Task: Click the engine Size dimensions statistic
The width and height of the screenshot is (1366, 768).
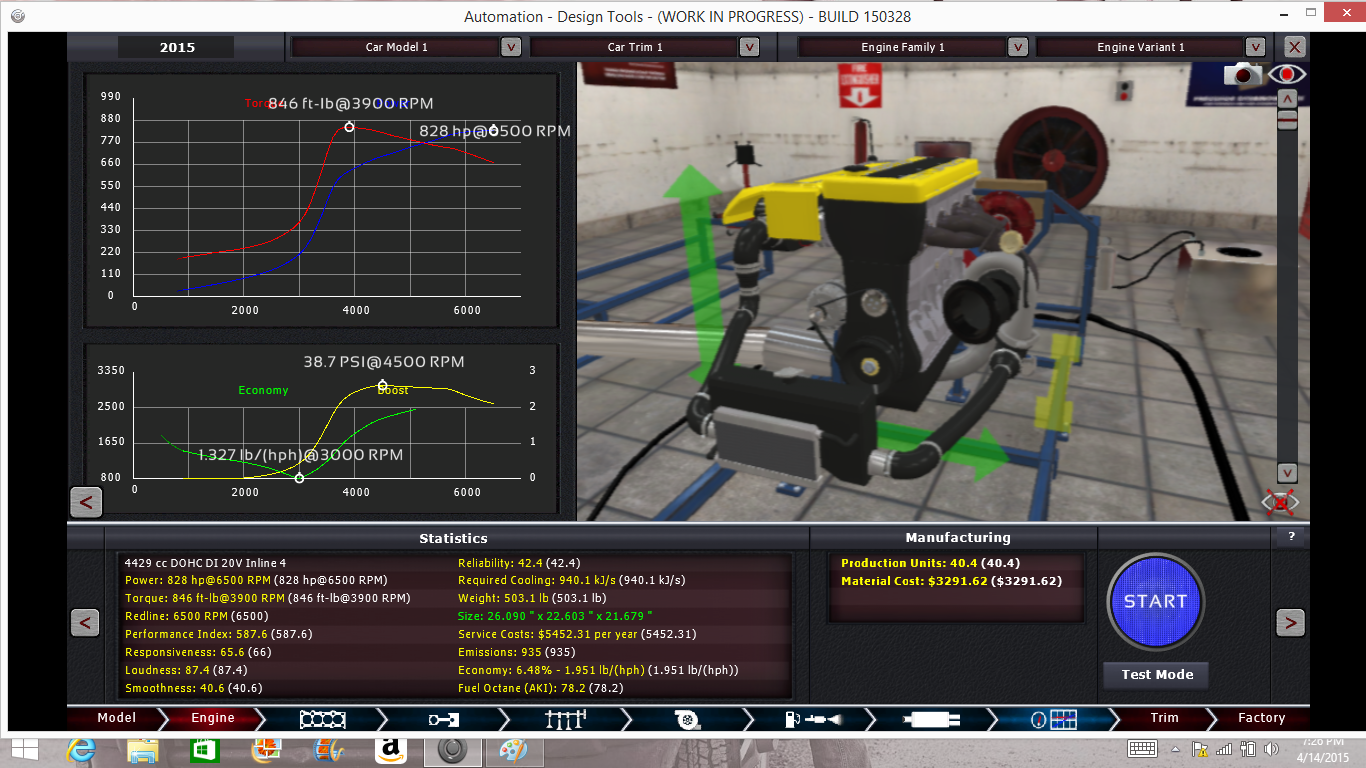Action: tap(556, 616)
